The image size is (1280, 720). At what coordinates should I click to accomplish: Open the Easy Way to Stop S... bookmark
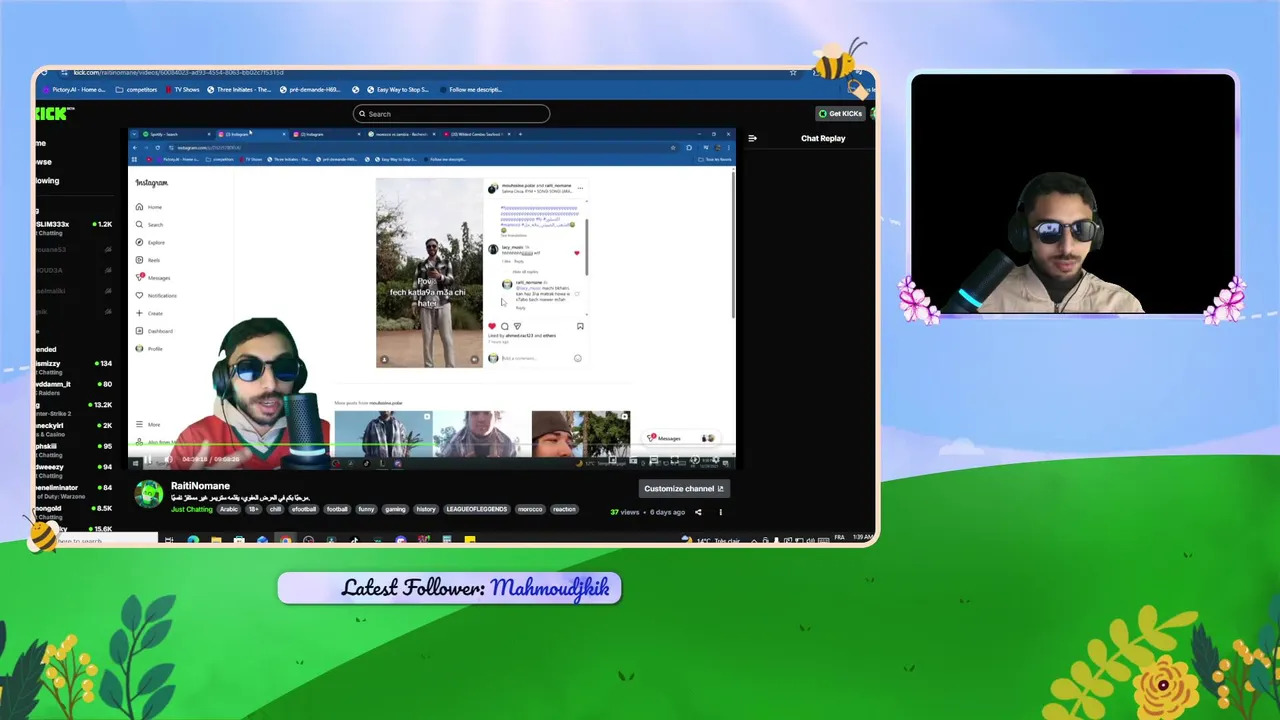[397, 89]
